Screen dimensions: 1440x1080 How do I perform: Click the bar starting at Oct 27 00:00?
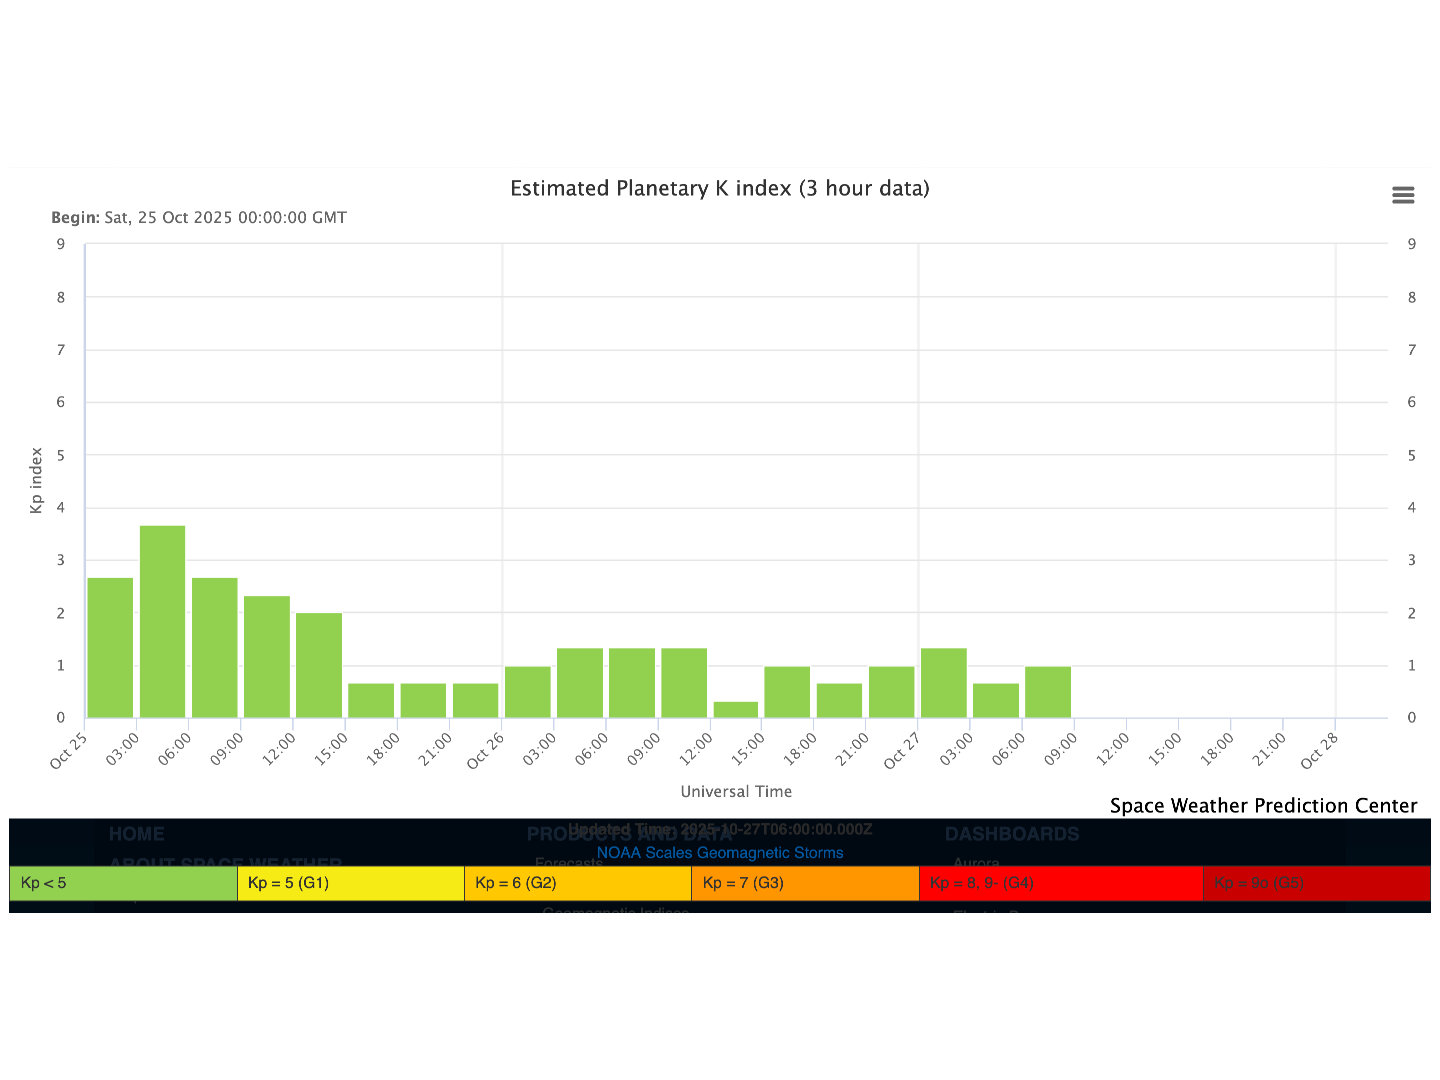click(x=944, y=683)
